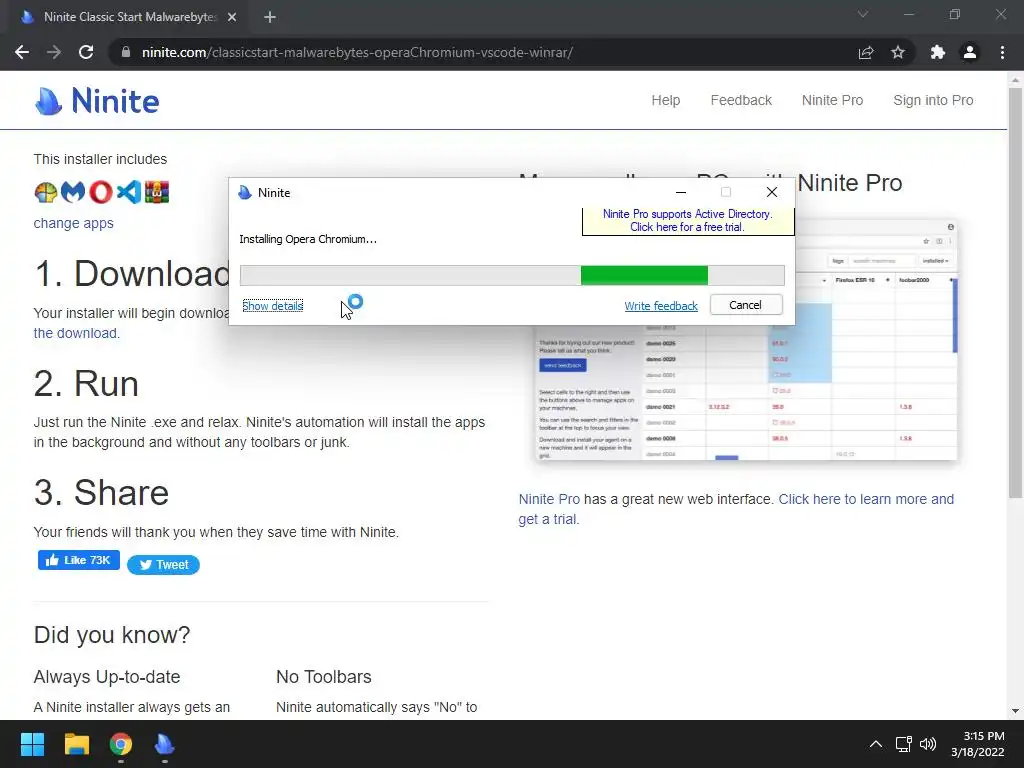Click Write feedback in Ninite dialog
The height and width of the screenshot is (768, 1024).
coord(661,306)
